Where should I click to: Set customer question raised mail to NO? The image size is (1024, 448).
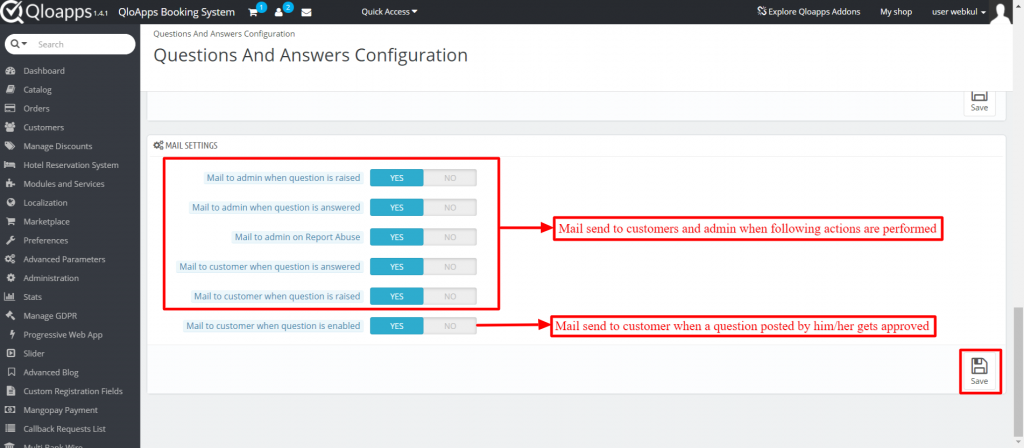point(450,296)
